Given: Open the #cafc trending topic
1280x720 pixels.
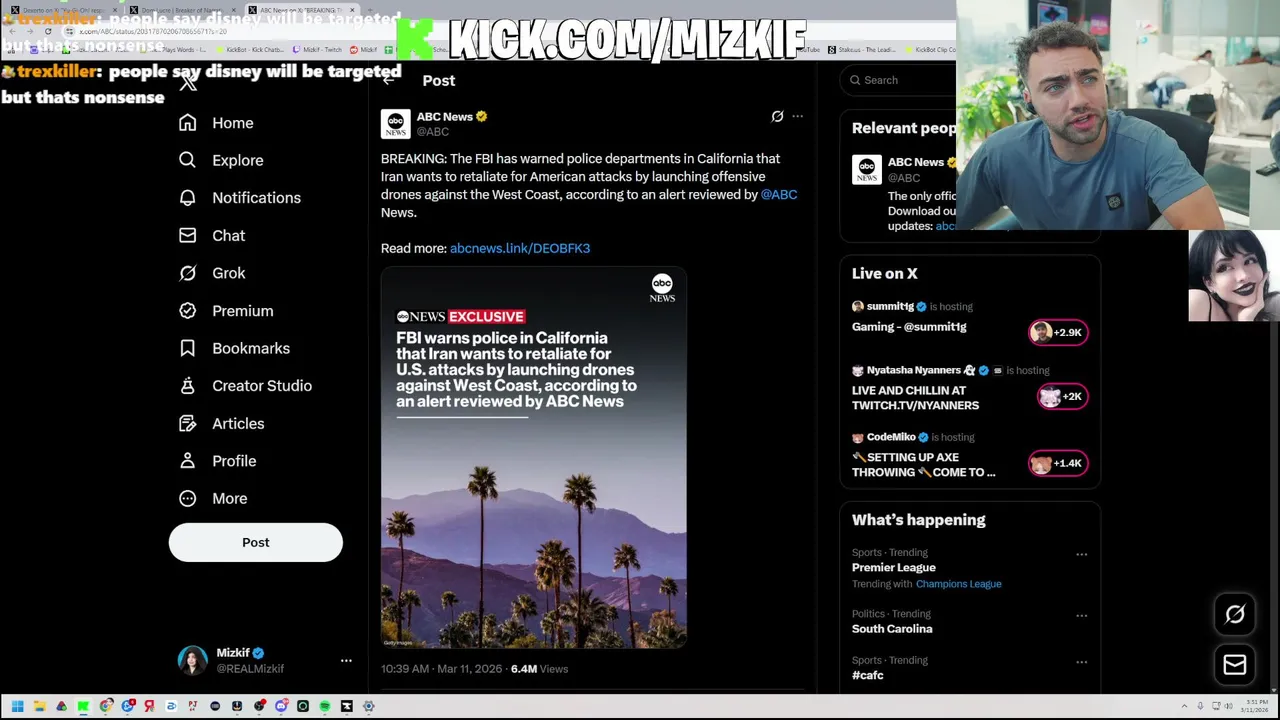Looking at the screenshot, I should 868,675.
